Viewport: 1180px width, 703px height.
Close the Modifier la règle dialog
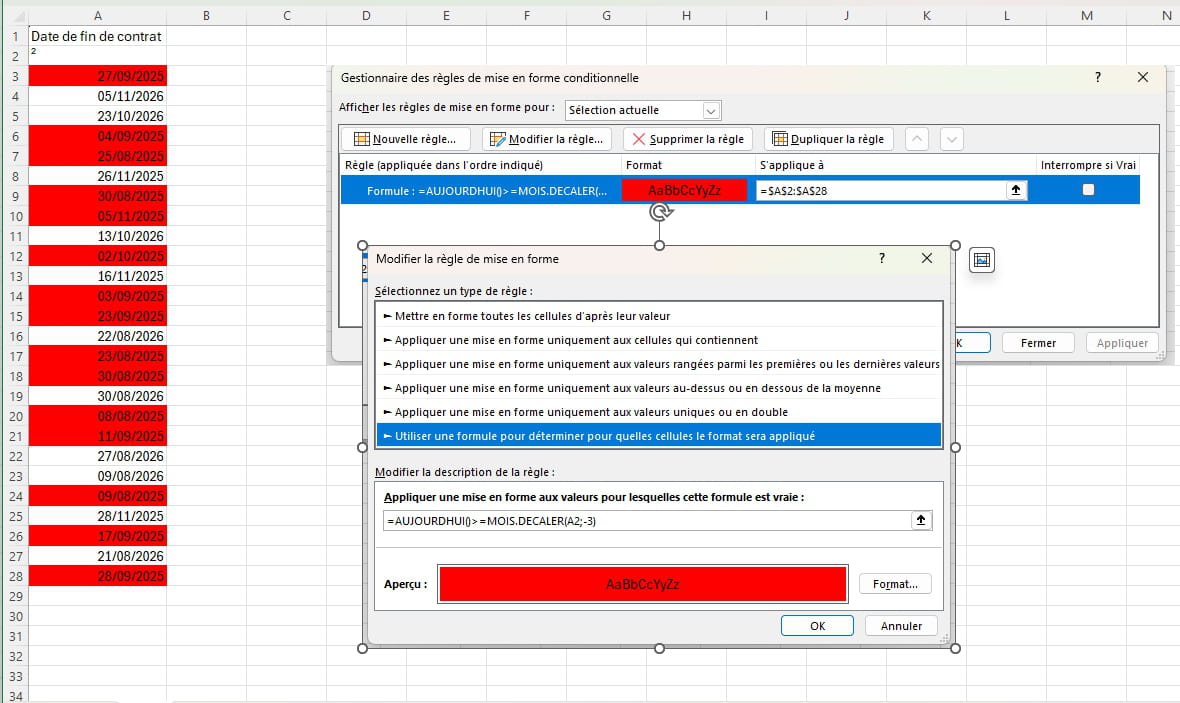pyautogui.click(x=927, y=258)
